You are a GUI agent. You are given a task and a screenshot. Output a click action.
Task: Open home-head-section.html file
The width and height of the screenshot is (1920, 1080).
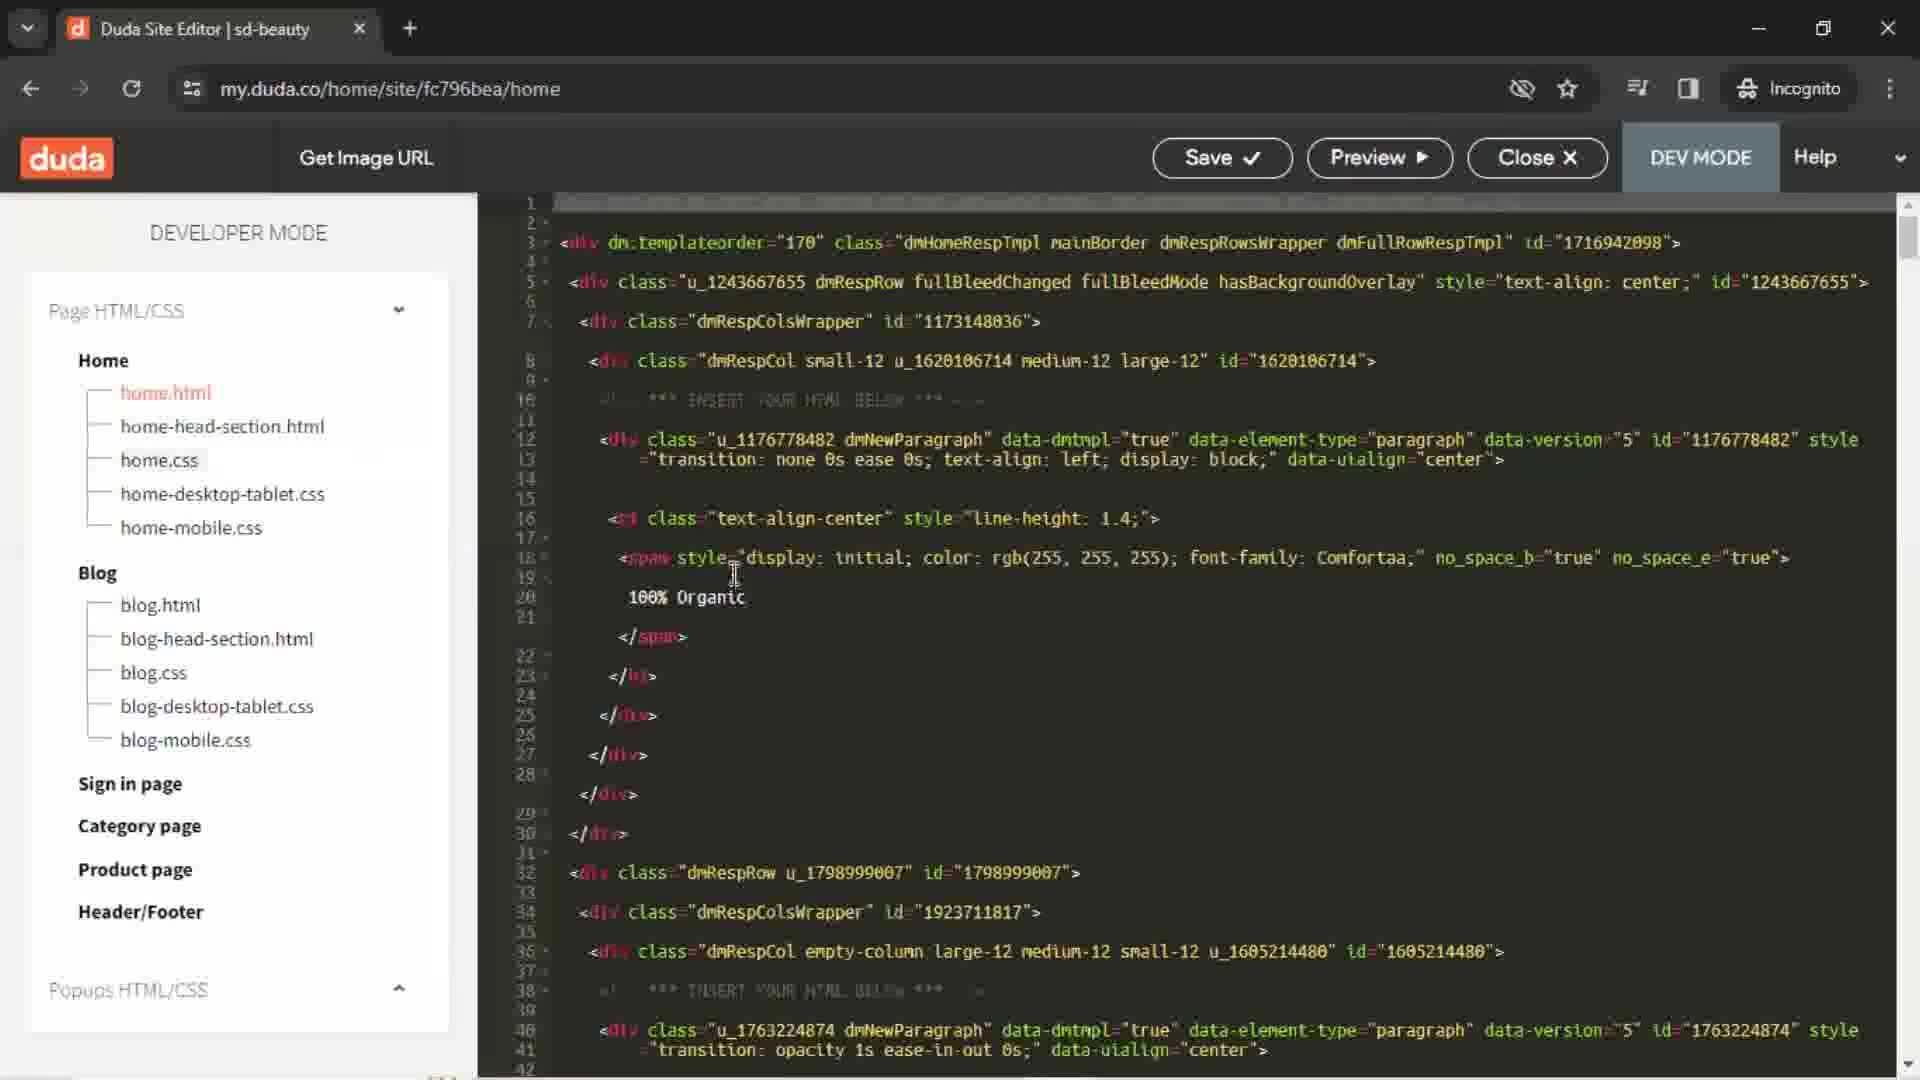click(x=222, y=427)
